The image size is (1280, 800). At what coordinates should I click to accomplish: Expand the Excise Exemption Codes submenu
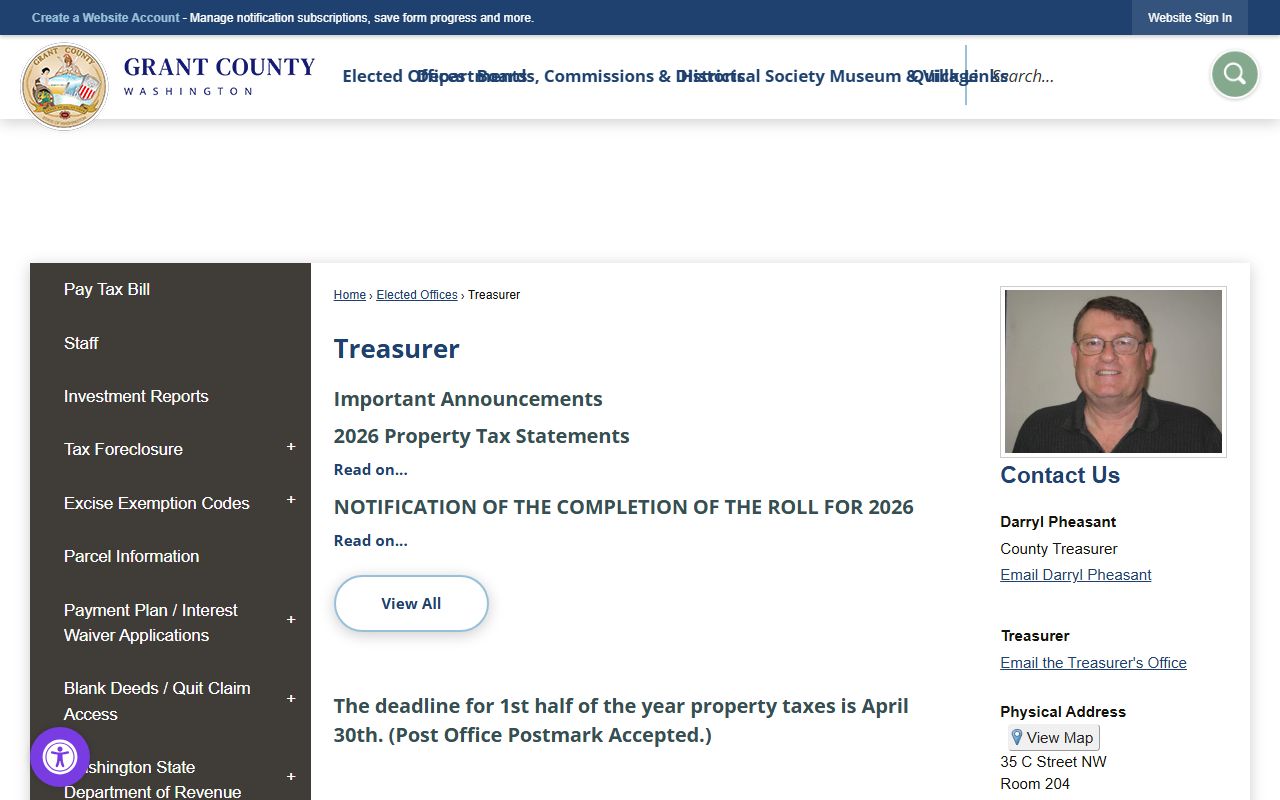291,500
